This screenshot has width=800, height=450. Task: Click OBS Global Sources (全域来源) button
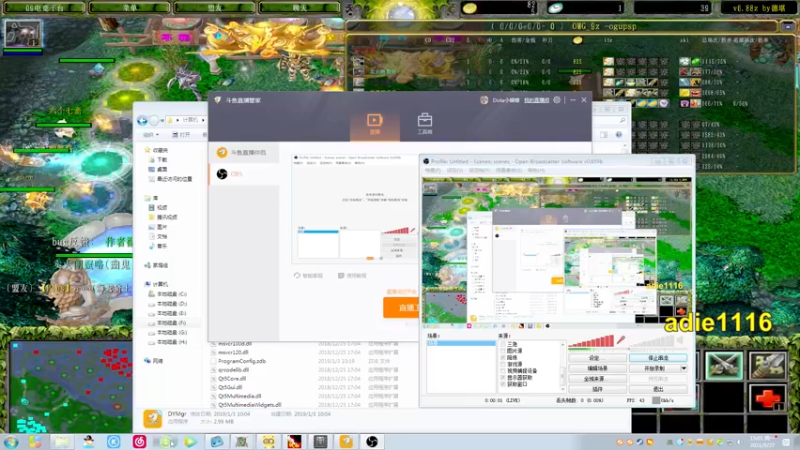pyautogui.click(x=597, y=379)
